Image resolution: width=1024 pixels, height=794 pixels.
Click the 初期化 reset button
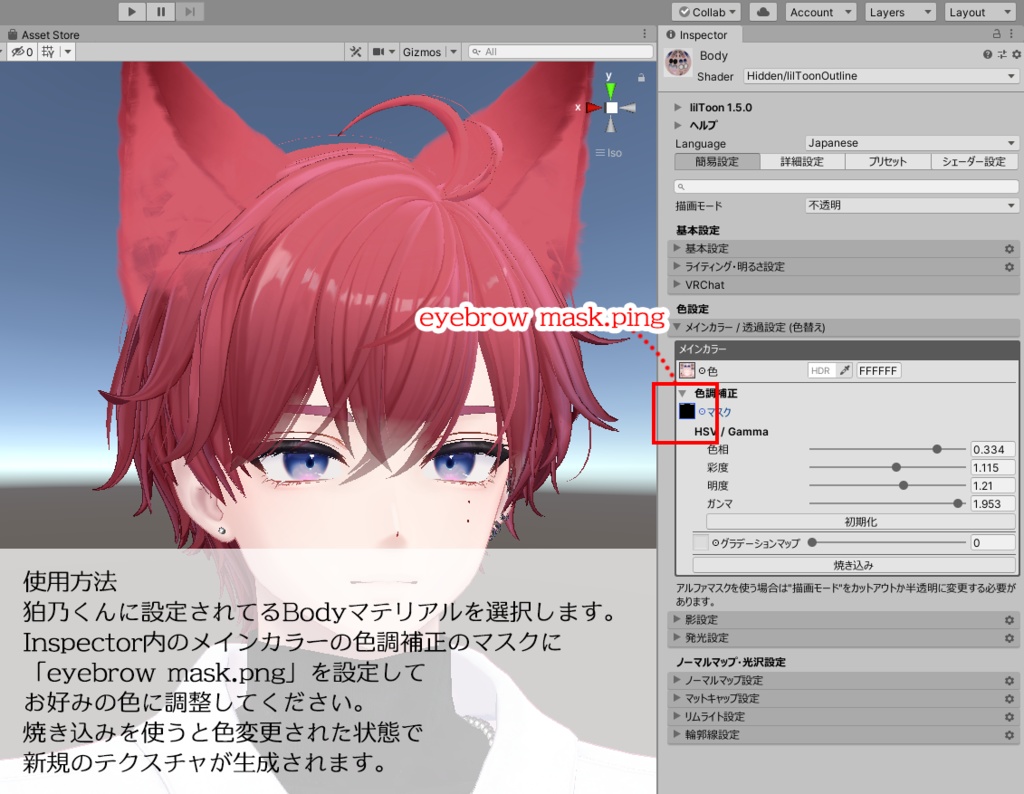point(861,522)
